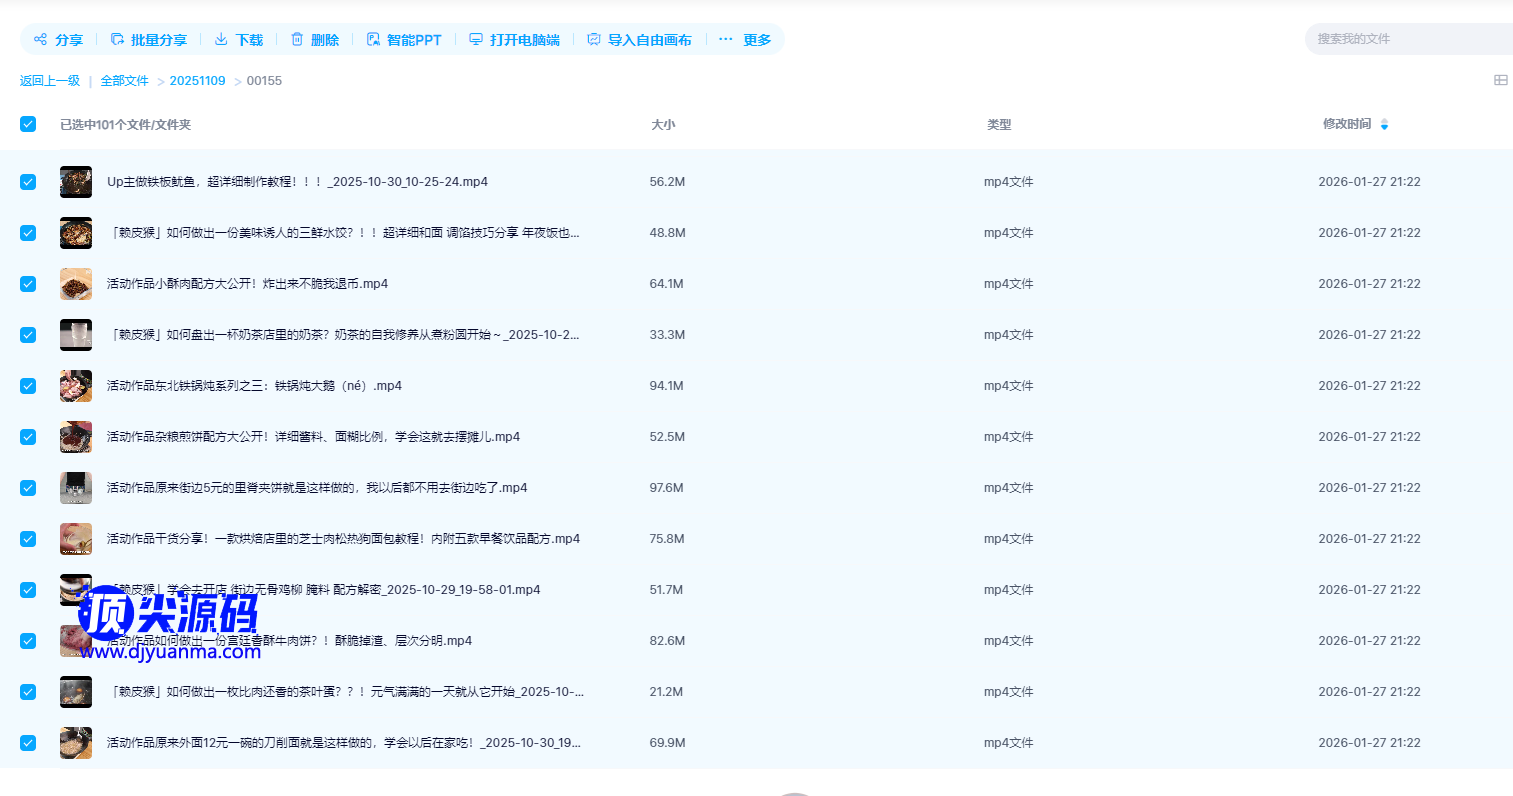Go to the 20251109 breadcrumb folder
This screenshot has width=1513, height=796.
point(197,81)
